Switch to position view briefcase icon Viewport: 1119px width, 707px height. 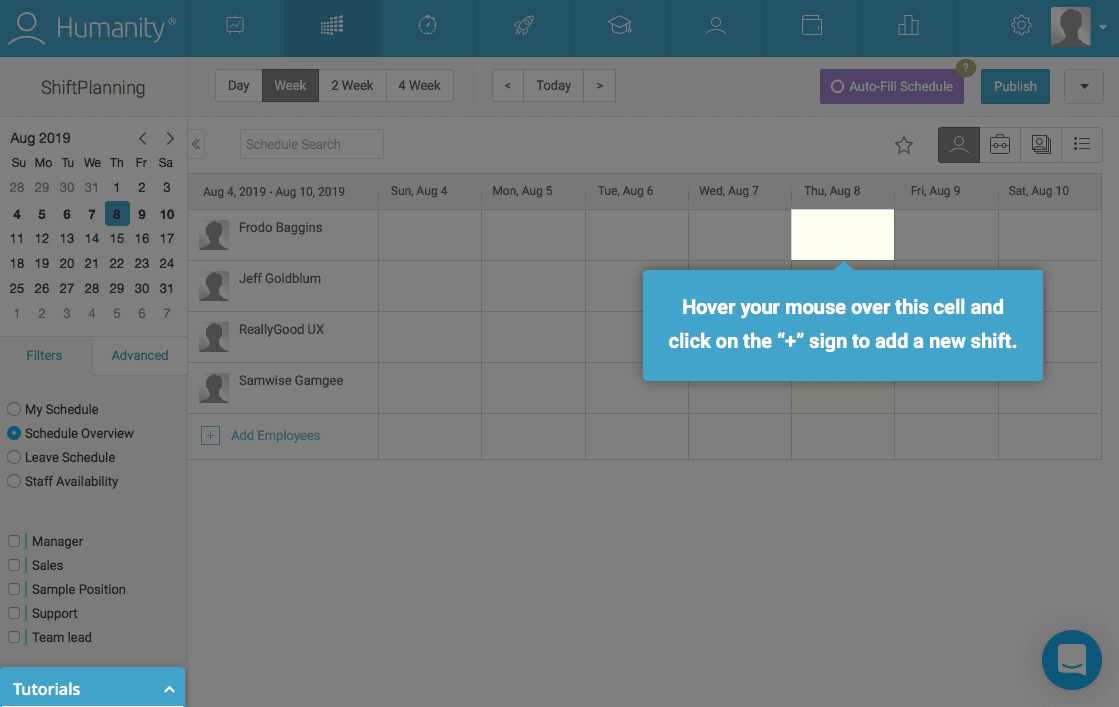[1000, 145]
